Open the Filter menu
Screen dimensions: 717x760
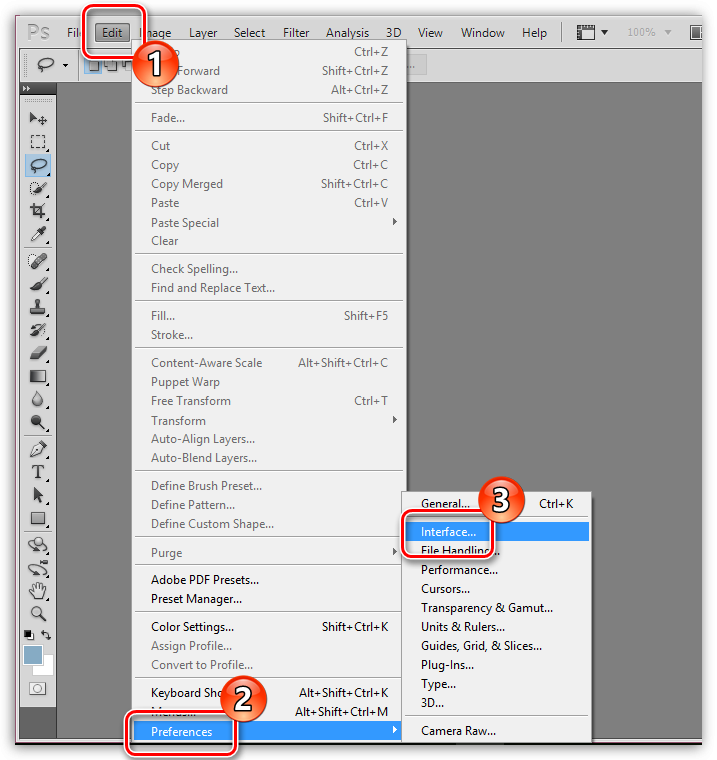pos(296,32)
